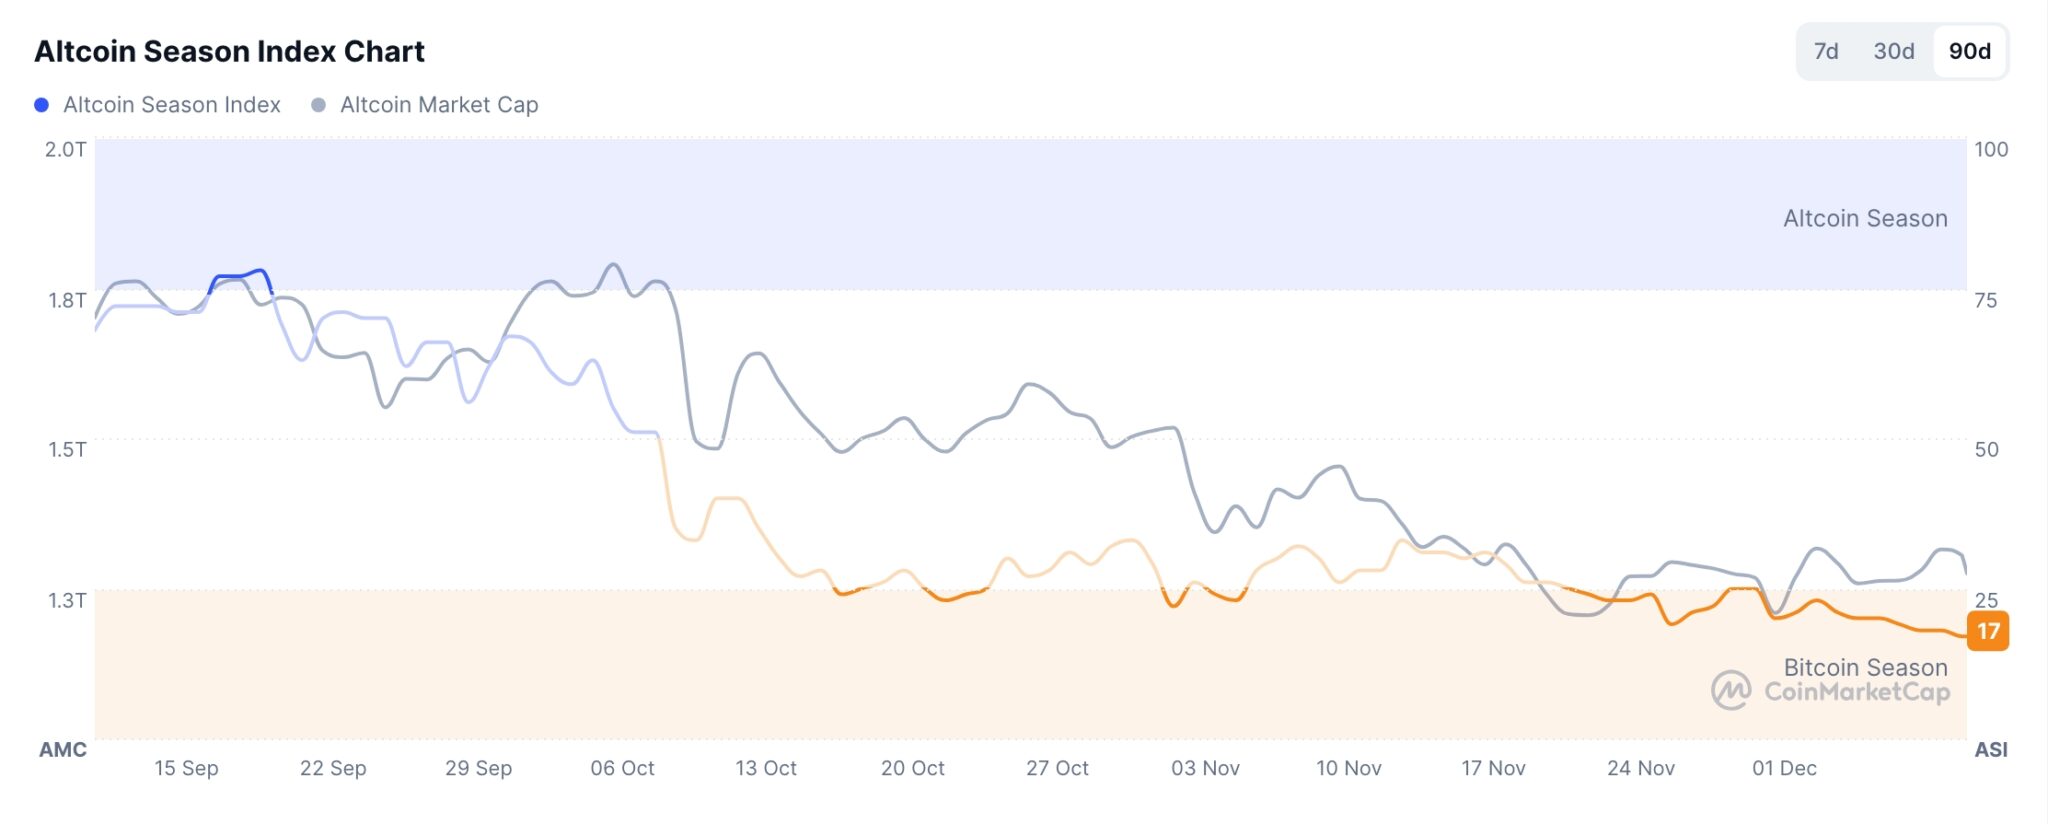Click the orange 17 value badge
The height and width of the screenshot is (824, 2048).
tap(1988, 631)
